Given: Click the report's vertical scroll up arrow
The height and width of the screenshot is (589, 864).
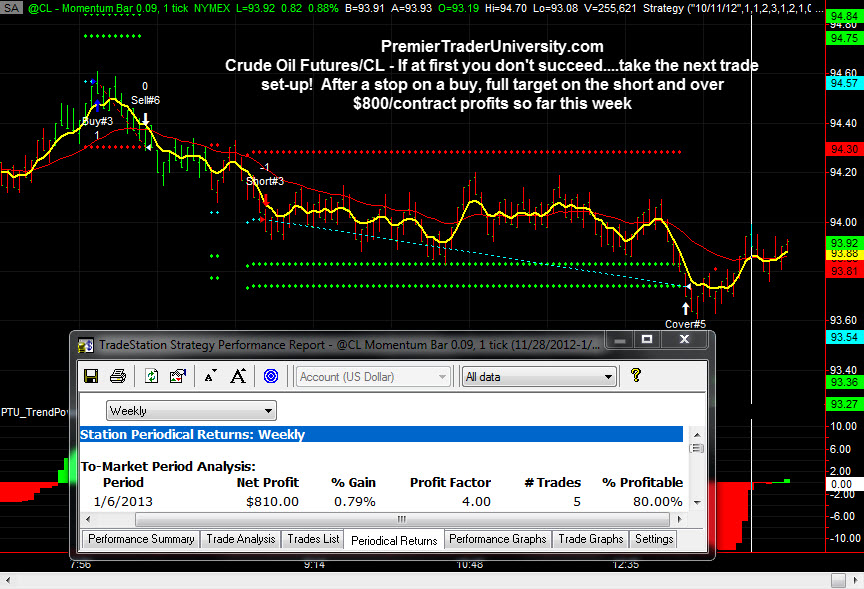Looking at the screenshot, I should tap(697, 435).
